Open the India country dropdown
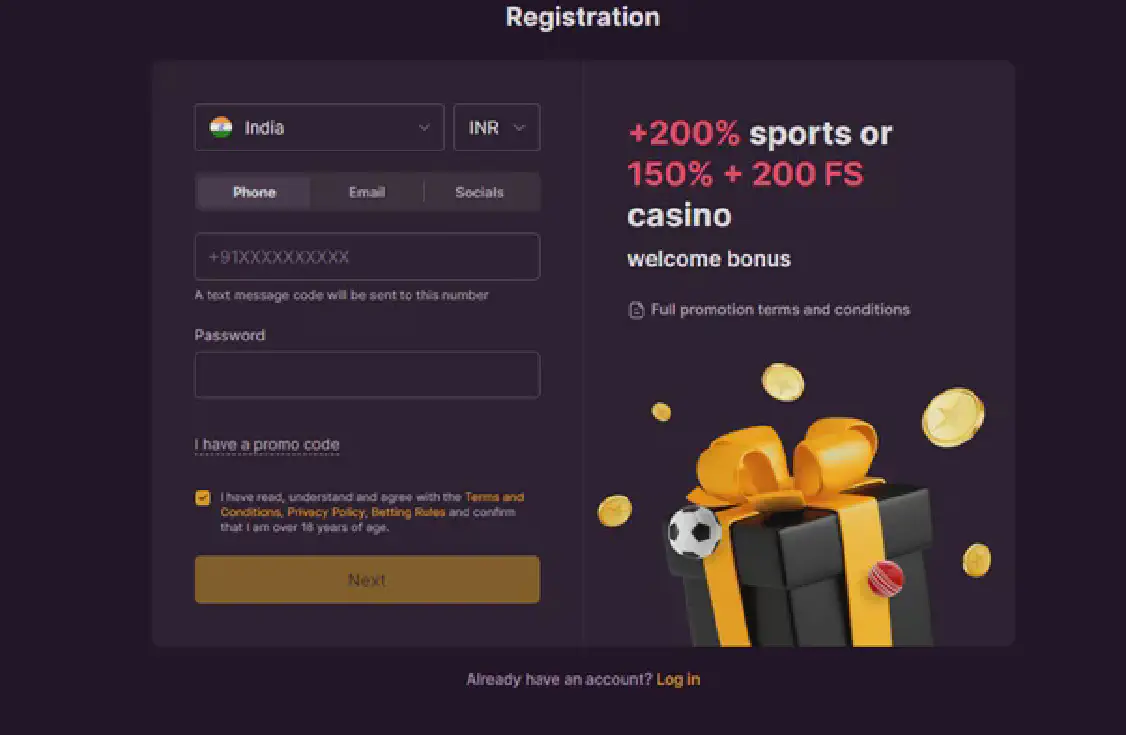This screenshot has height=735, width=1126. (x=319, y=128)
